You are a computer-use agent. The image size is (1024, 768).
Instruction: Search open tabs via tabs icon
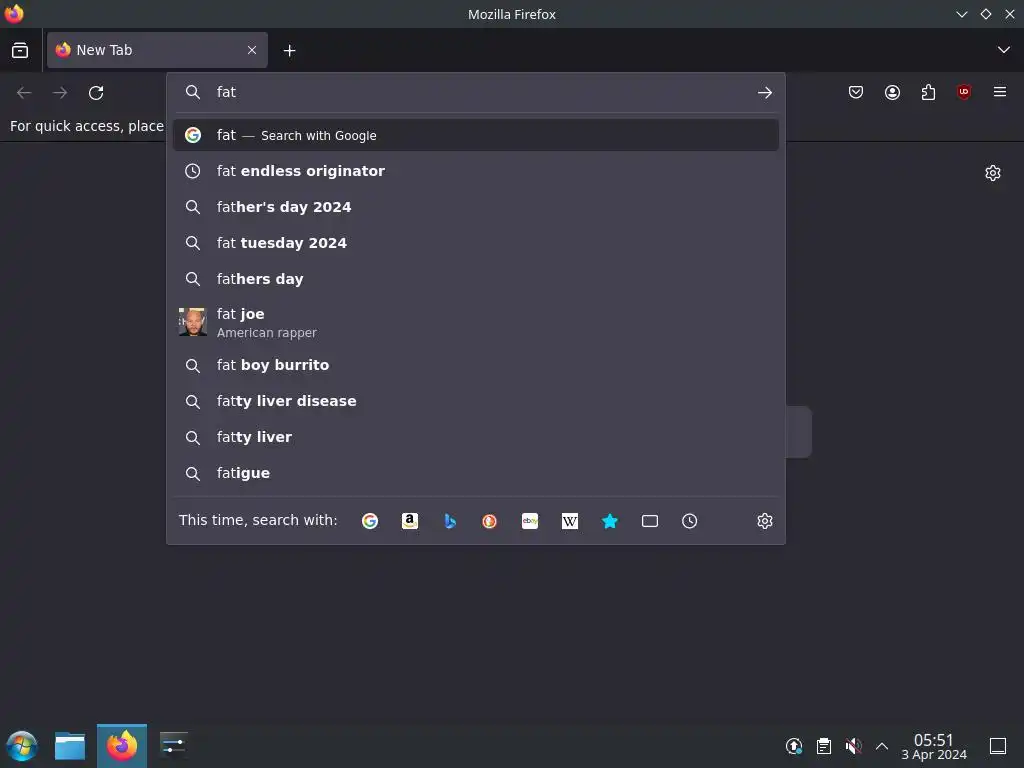(650, 520)
